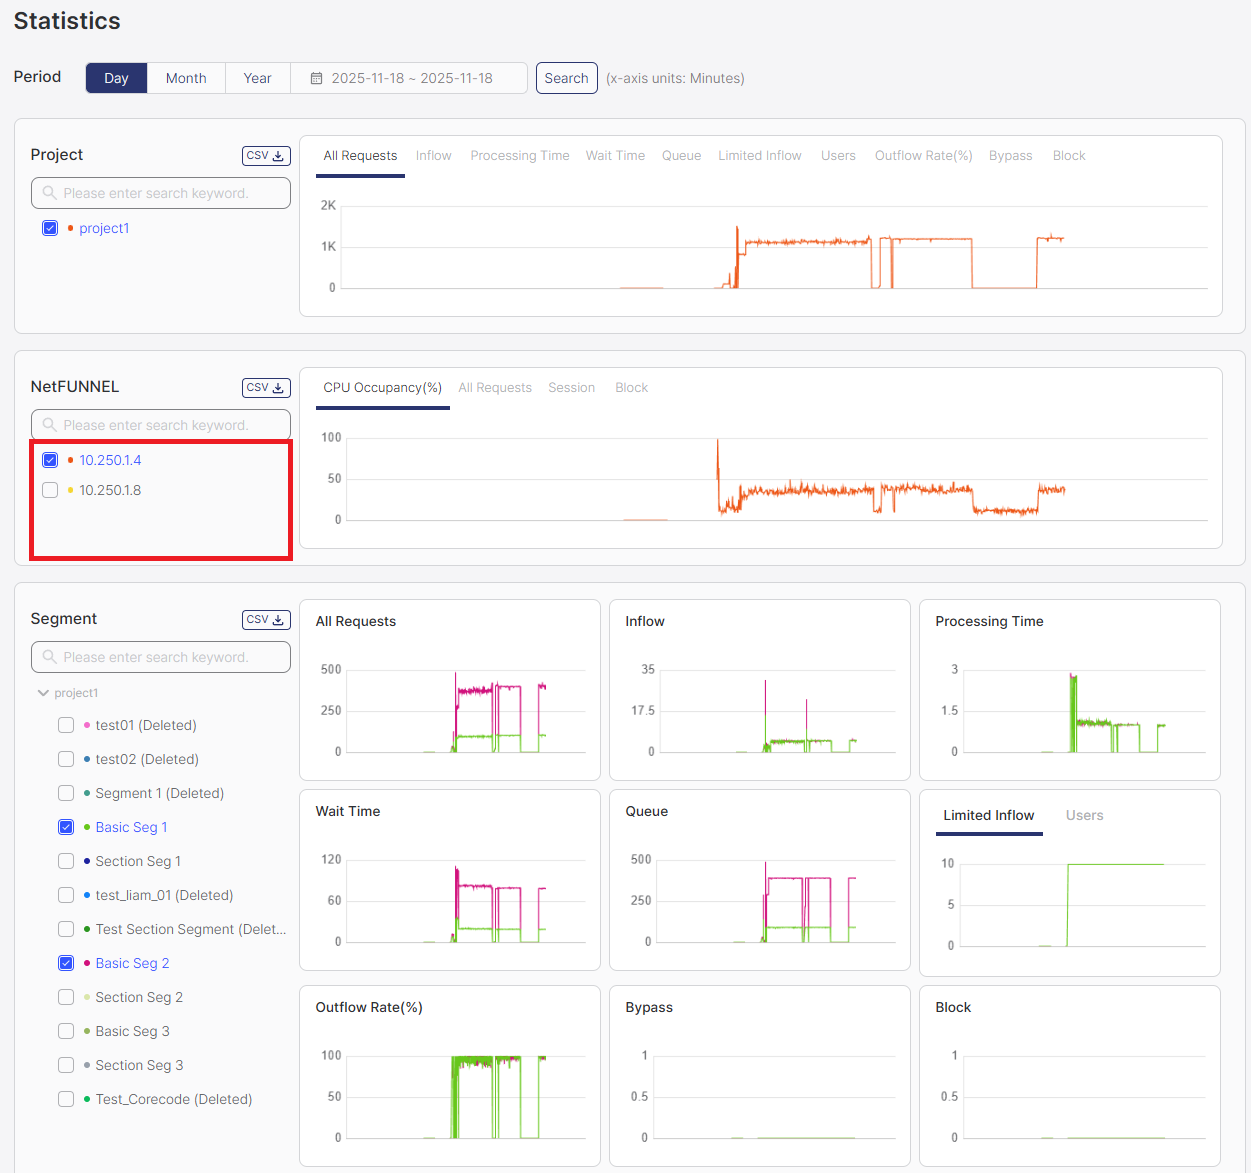Switch to the Inflow tab in Project chart

pos(433,155)
